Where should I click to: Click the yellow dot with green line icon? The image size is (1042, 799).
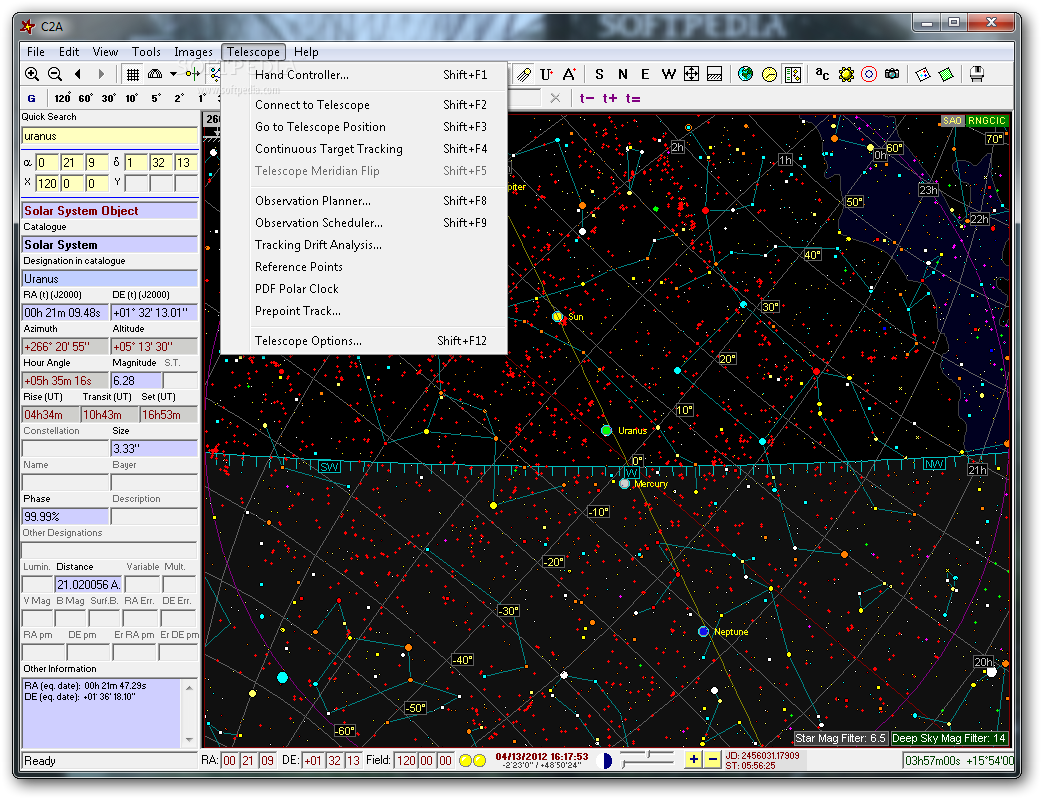(x=193, y=74)
